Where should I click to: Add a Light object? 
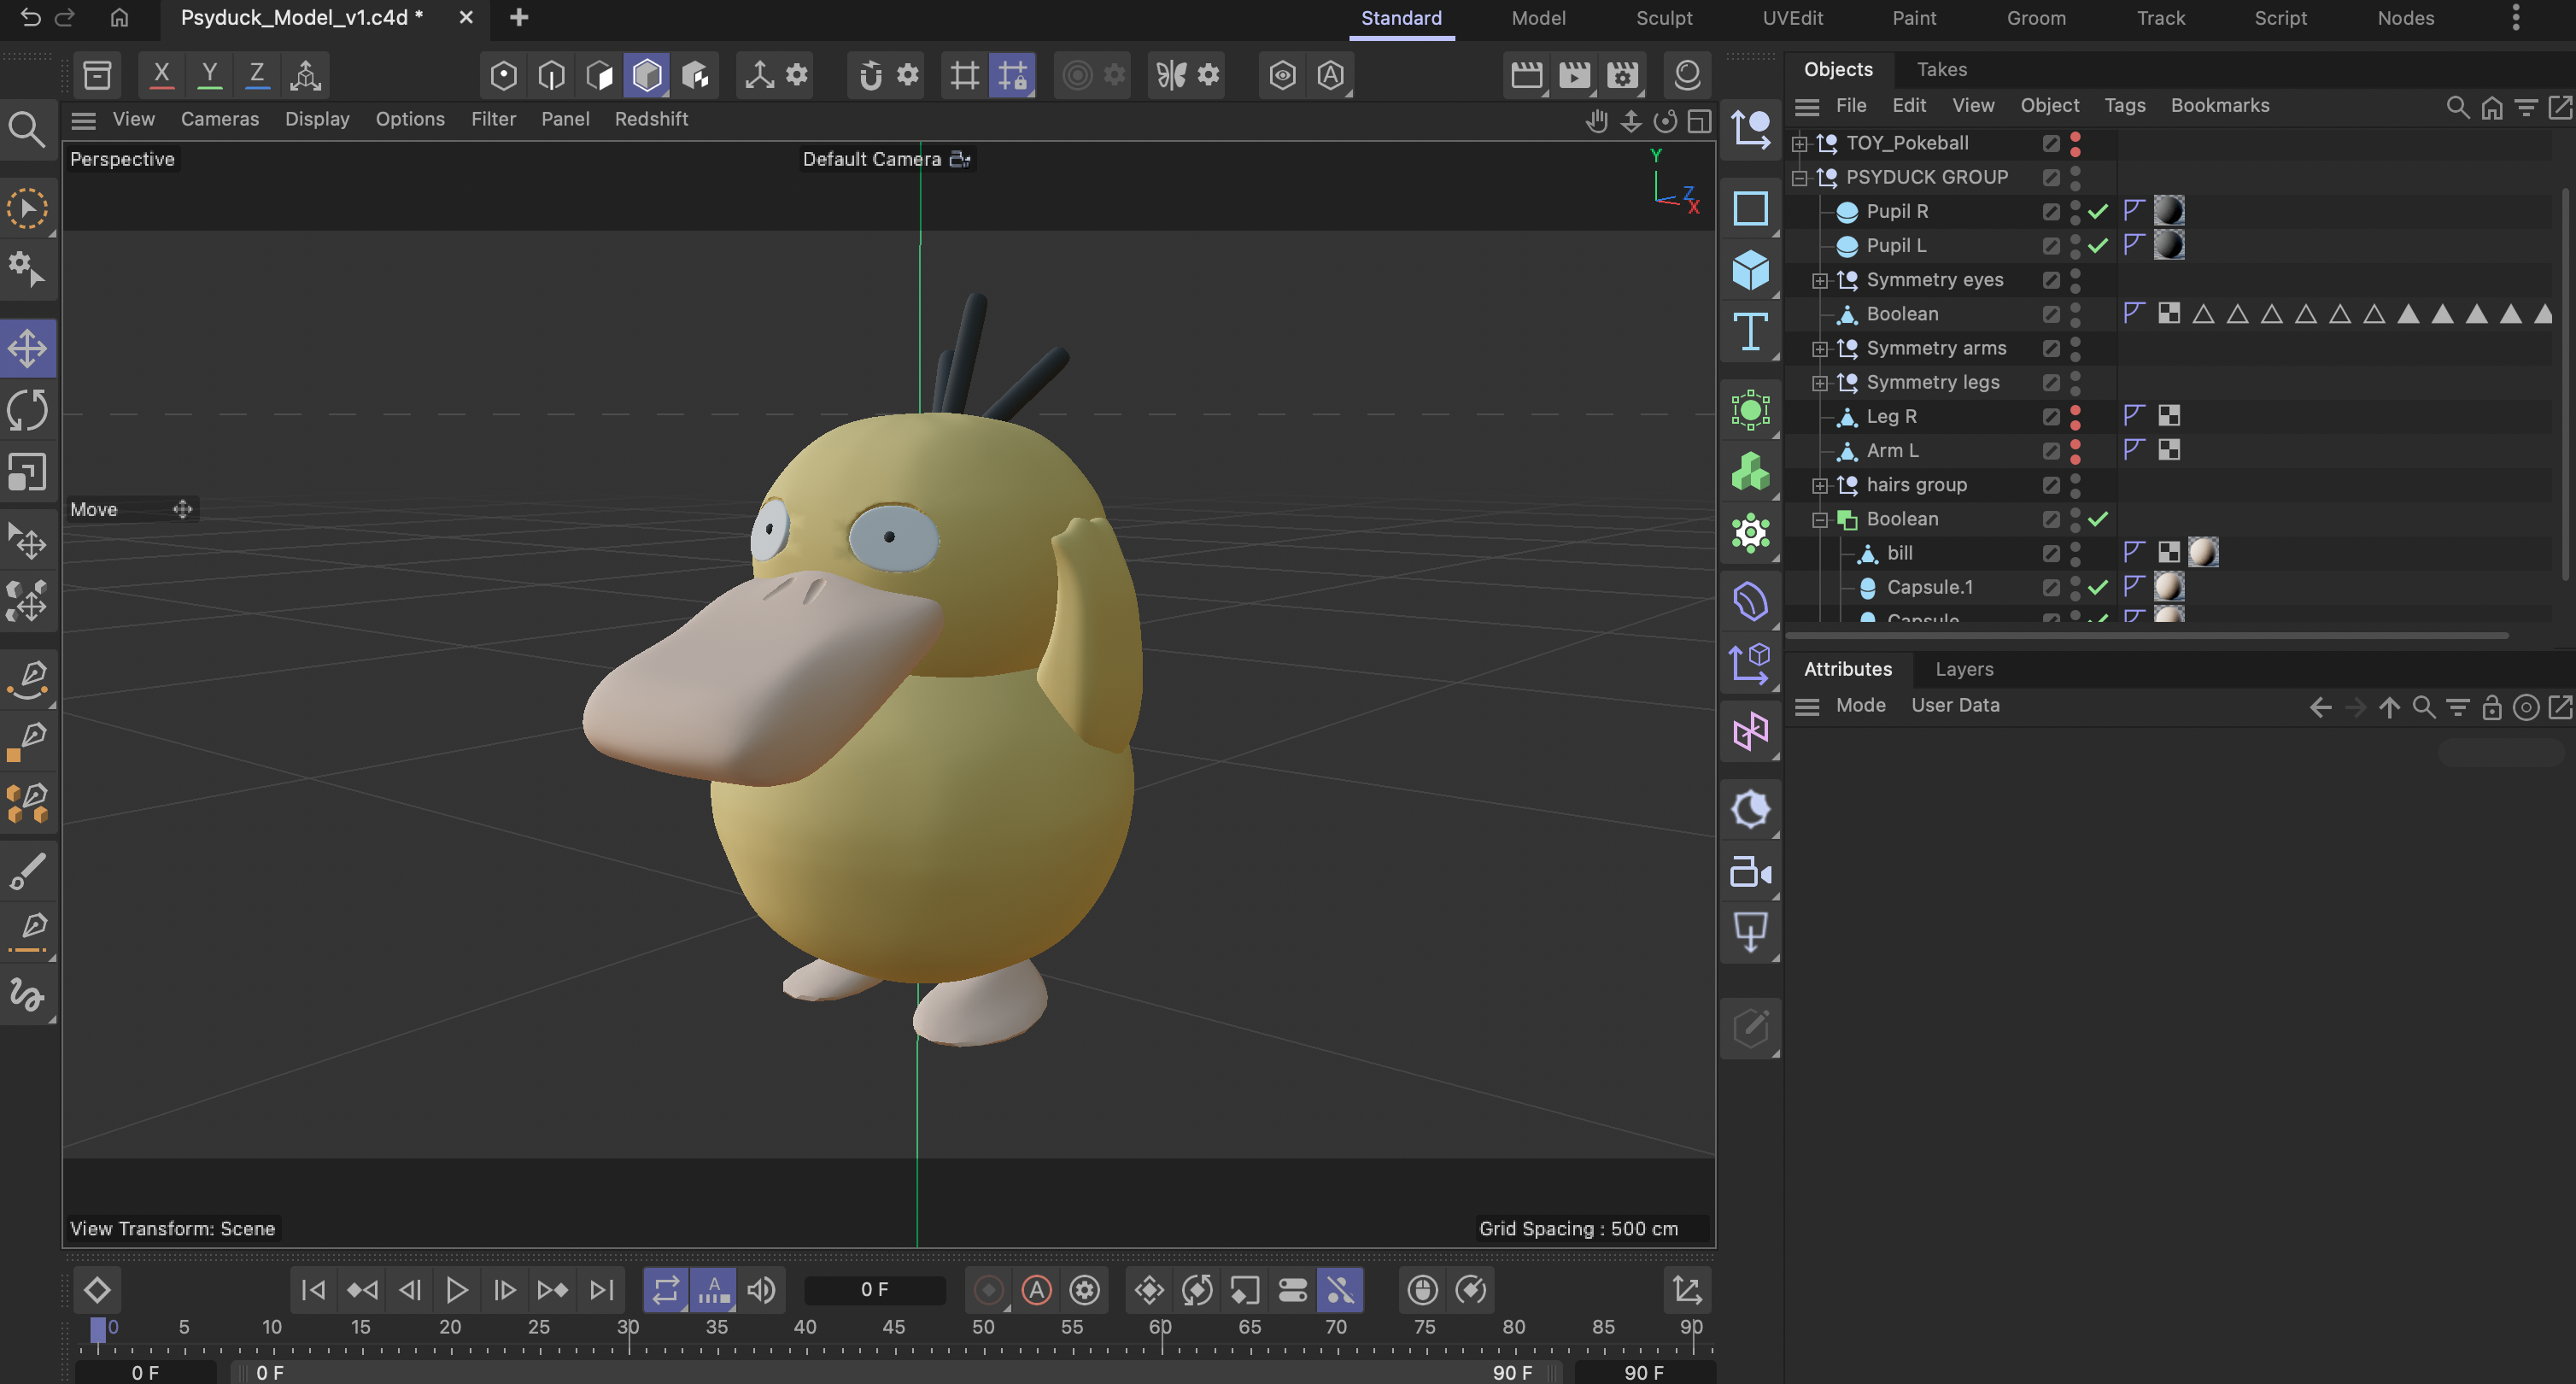click(x=1750, y=810)
